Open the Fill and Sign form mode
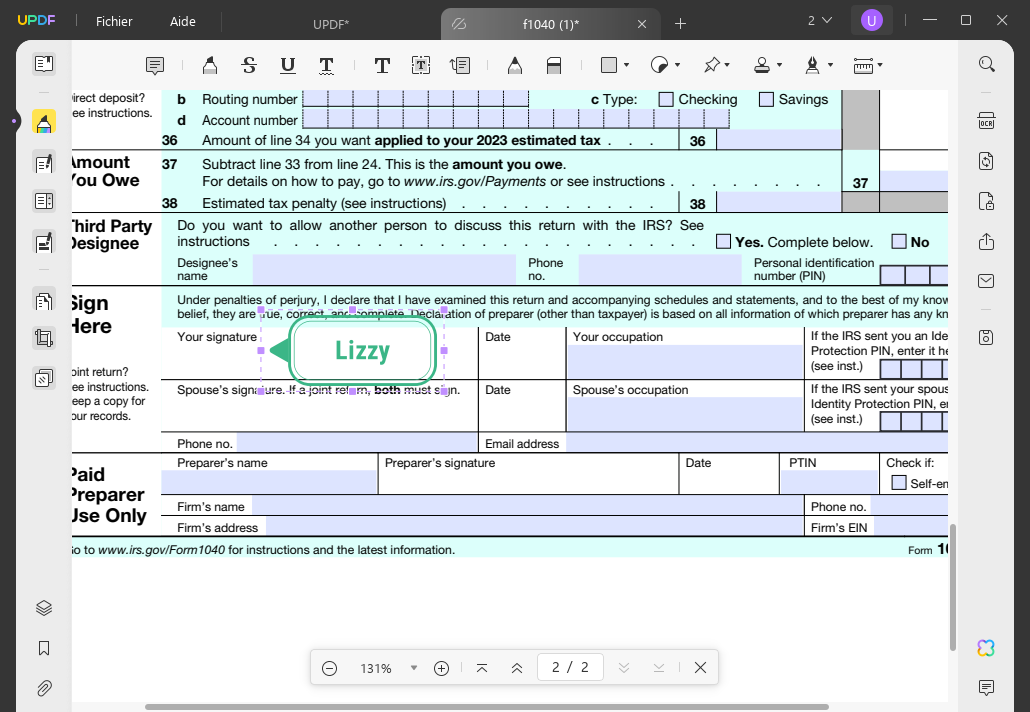Viewport: 1030px width, 712px height. pos(44,242)
